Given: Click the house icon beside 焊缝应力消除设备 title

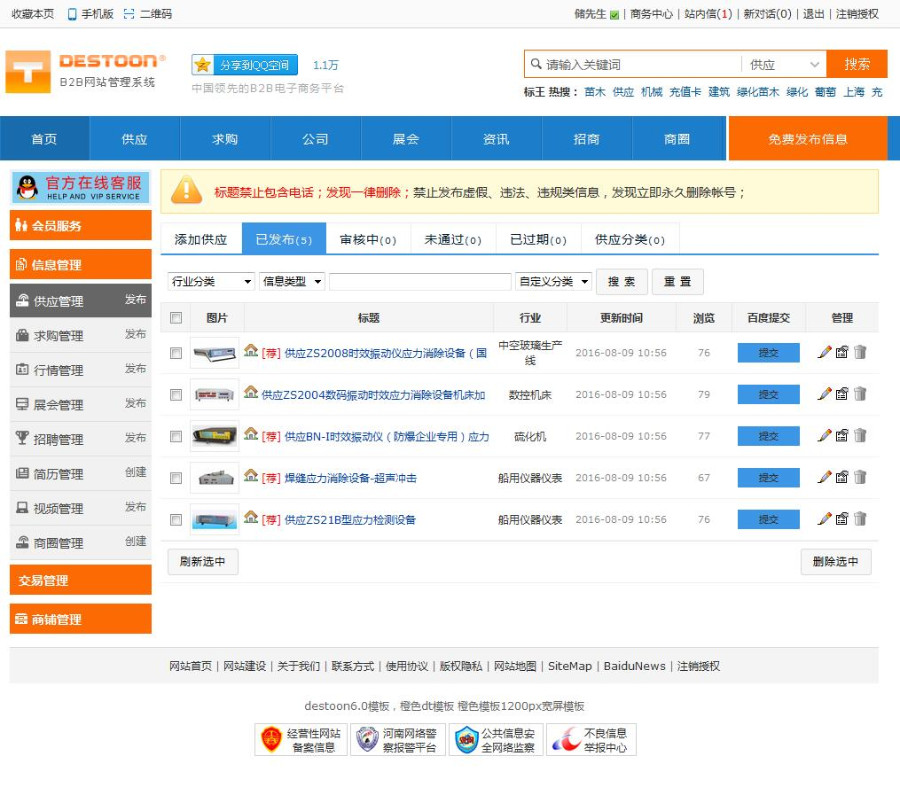Looking at the screenshot, I should pos(251,477).
